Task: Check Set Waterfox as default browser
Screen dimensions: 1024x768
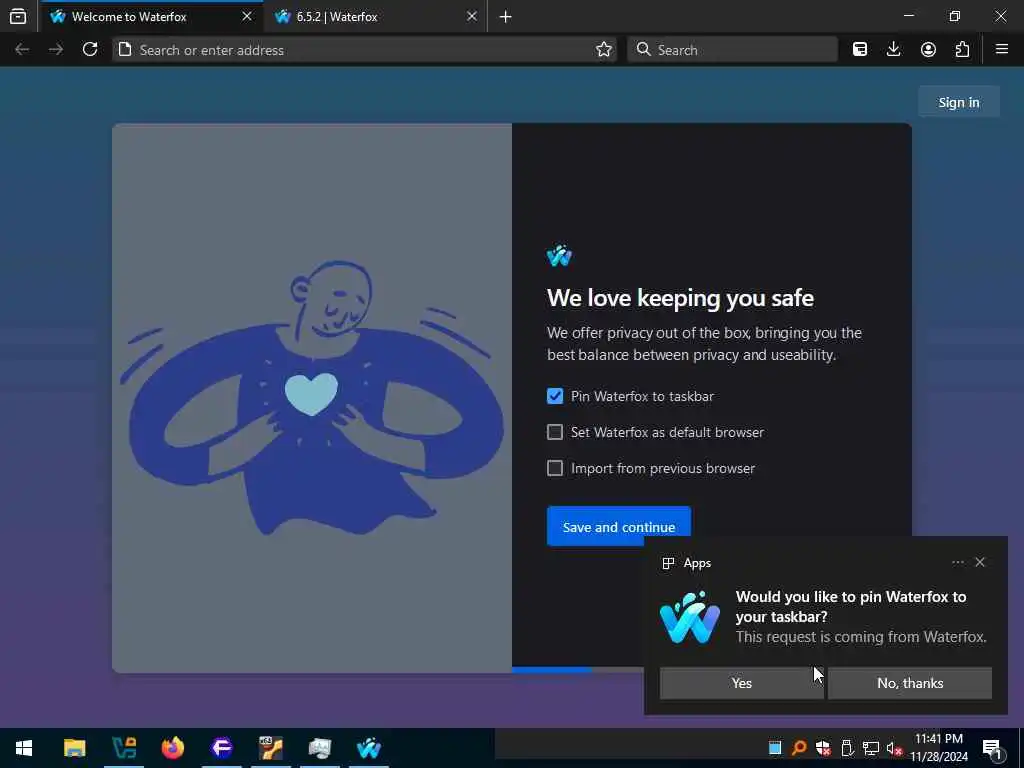Action: tap(554, 432)
